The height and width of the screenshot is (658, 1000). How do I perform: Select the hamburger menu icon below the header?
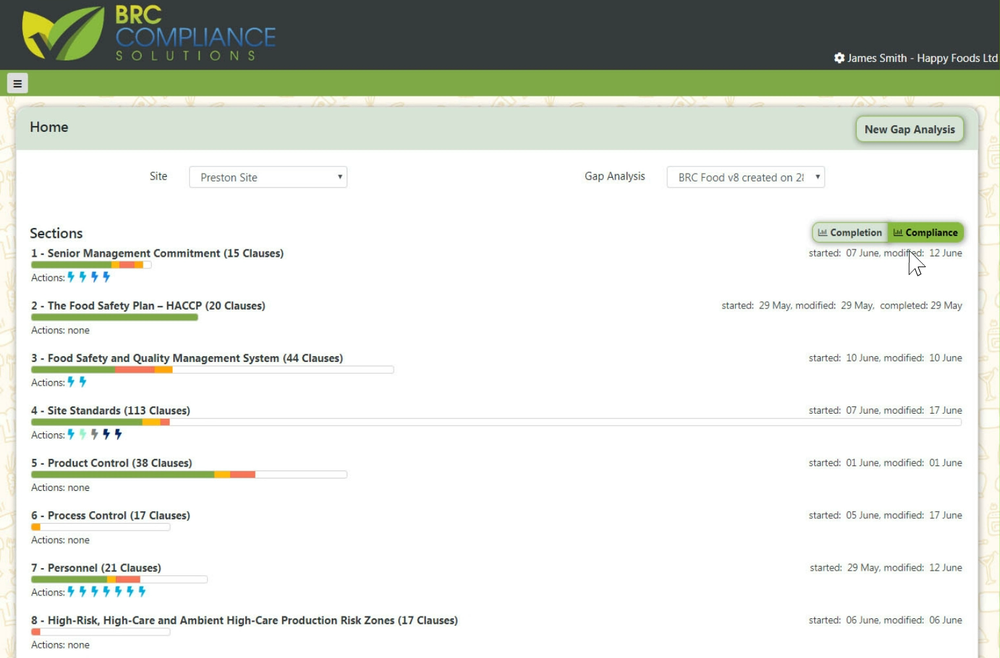click(x=16, y=83)
